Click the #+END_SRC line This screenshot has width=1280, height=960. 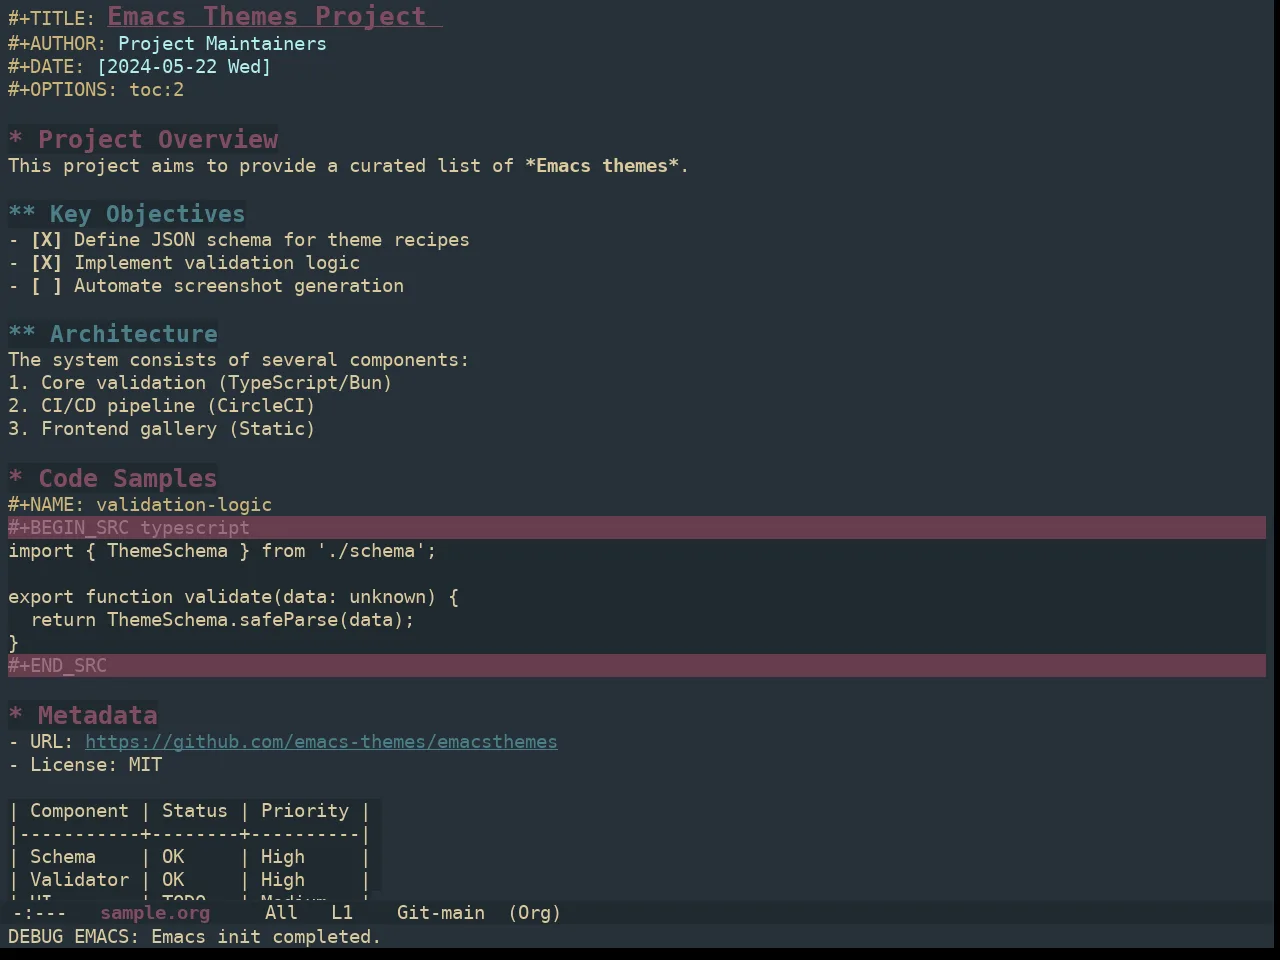pos(637,666)
